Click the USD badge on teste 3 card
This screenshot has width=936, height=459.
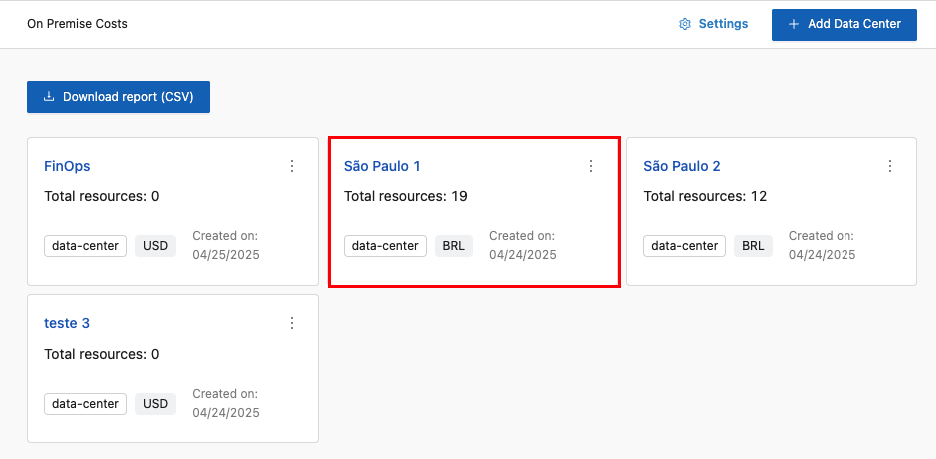155,404
